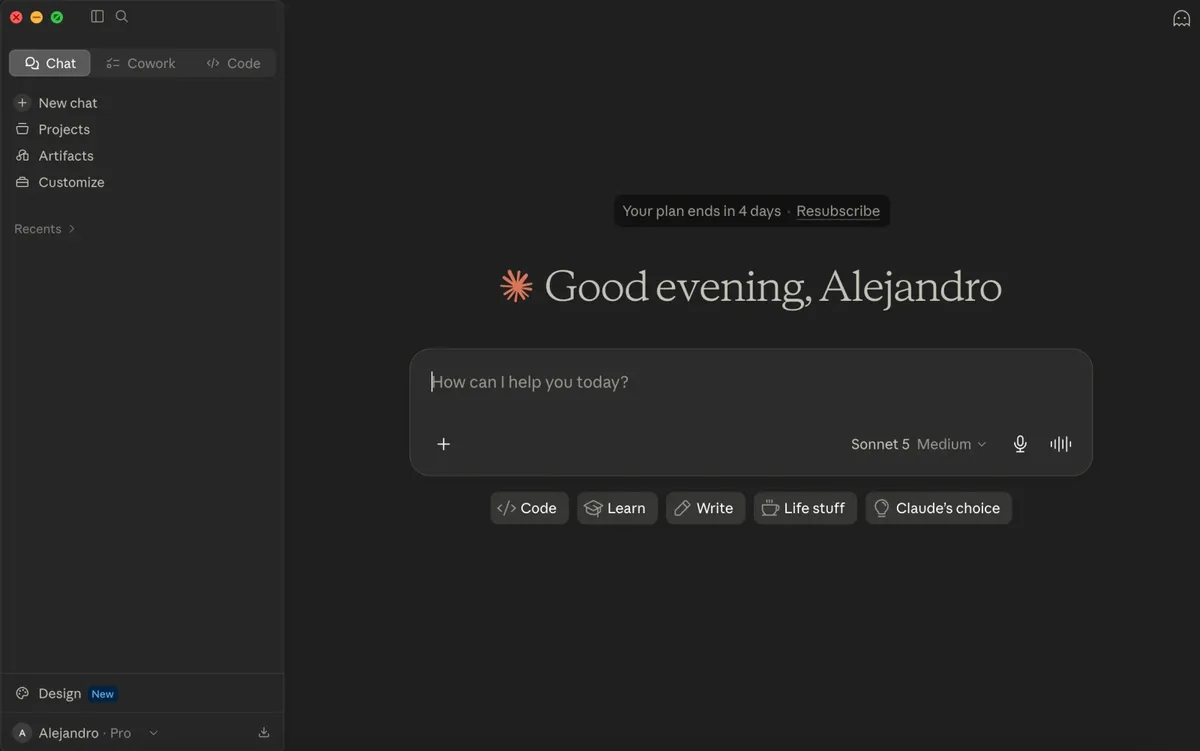Expand the Recents chevron
This screenshot has height=751, width=1200.
71,229
